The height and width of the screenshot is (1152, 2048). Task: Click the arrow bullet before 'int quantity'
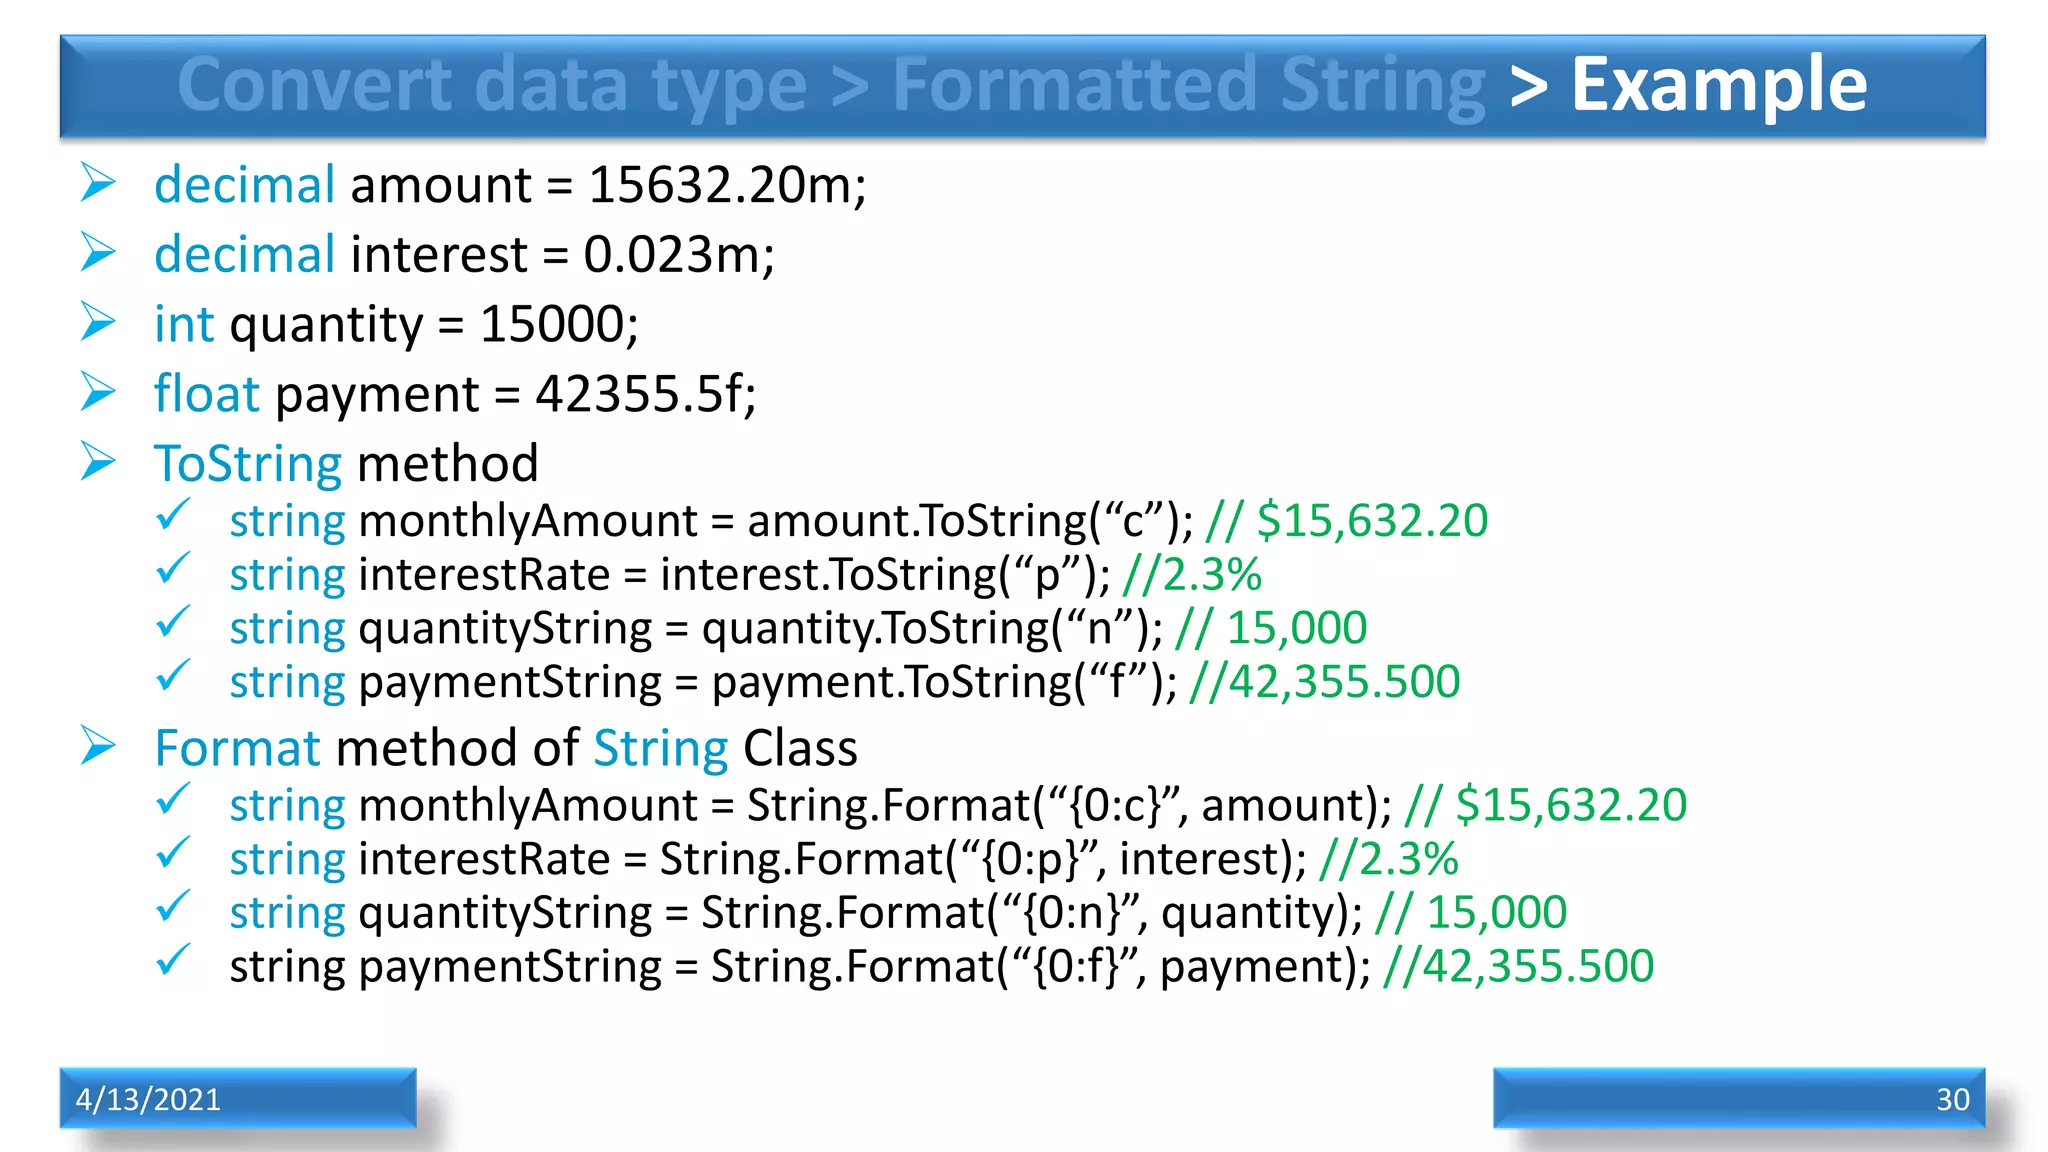click(x=98, y=322)
